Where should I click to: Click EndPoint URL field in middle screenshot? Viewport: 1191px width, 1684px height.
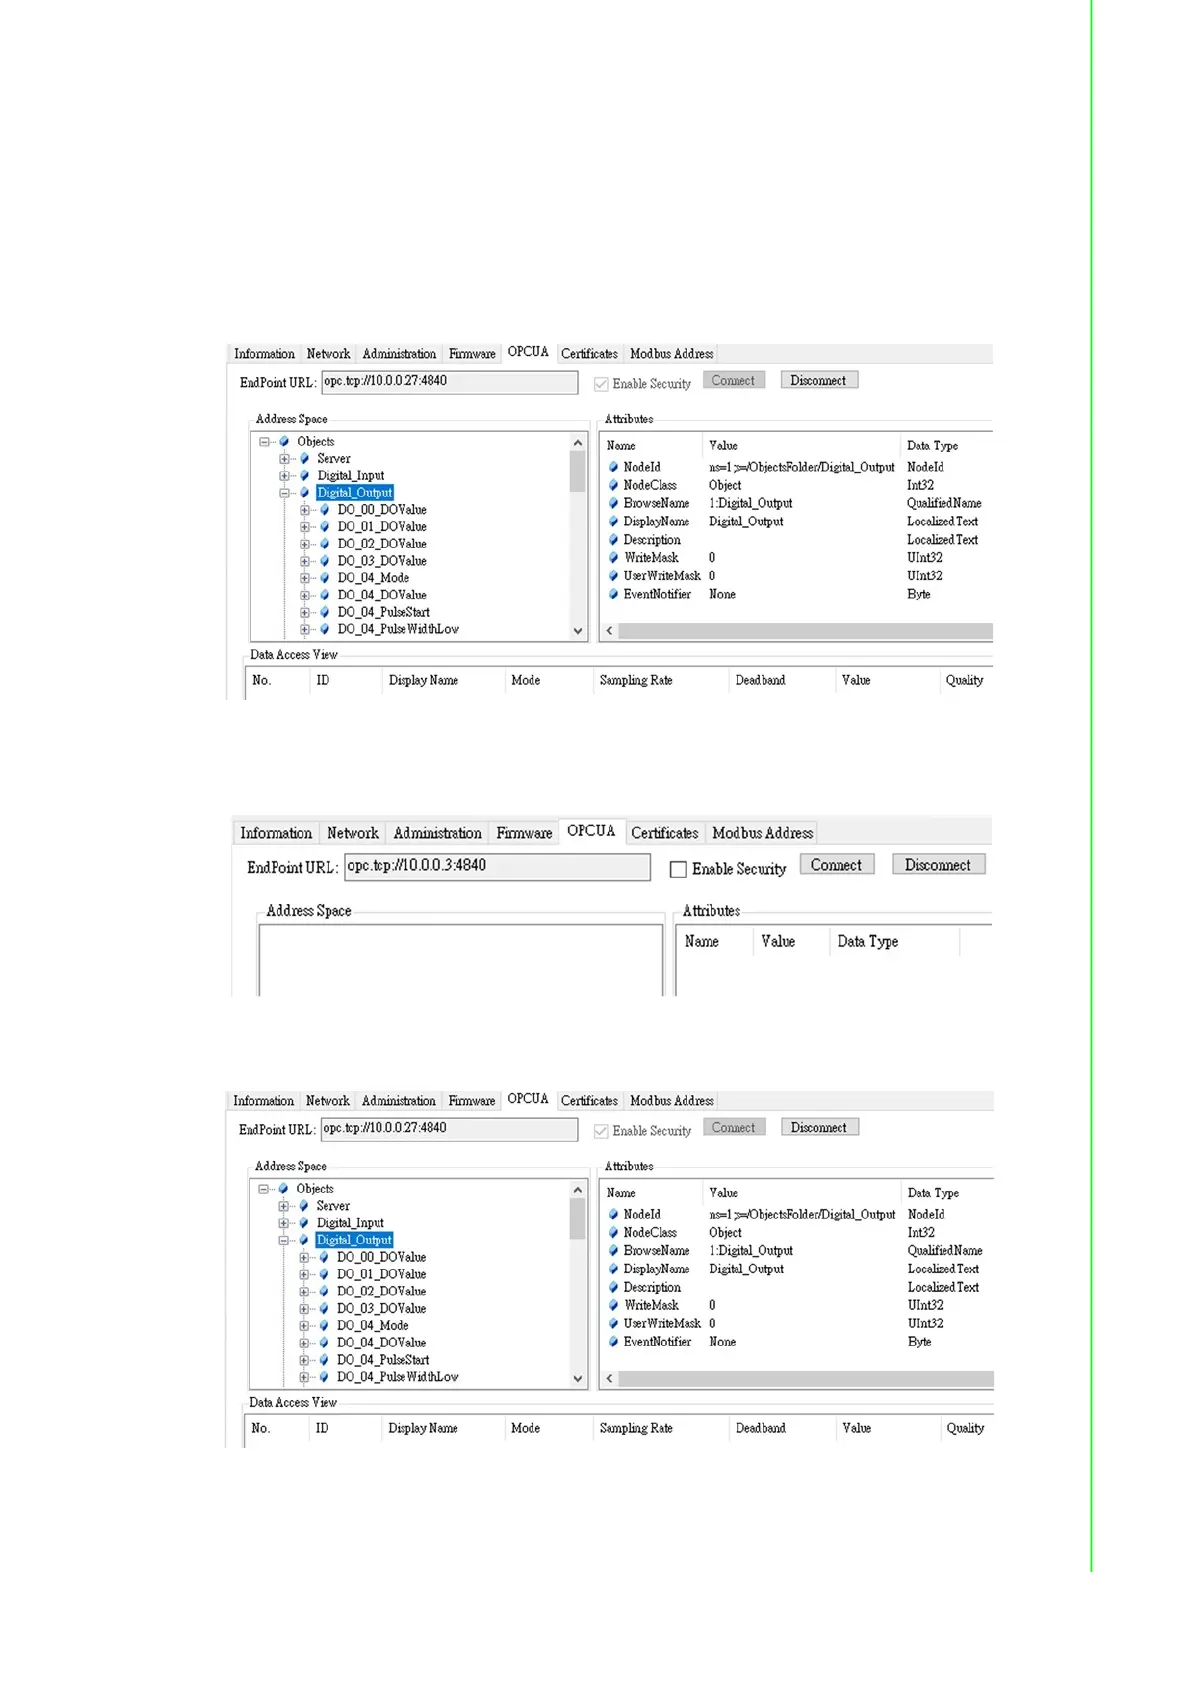pos(497,866)
